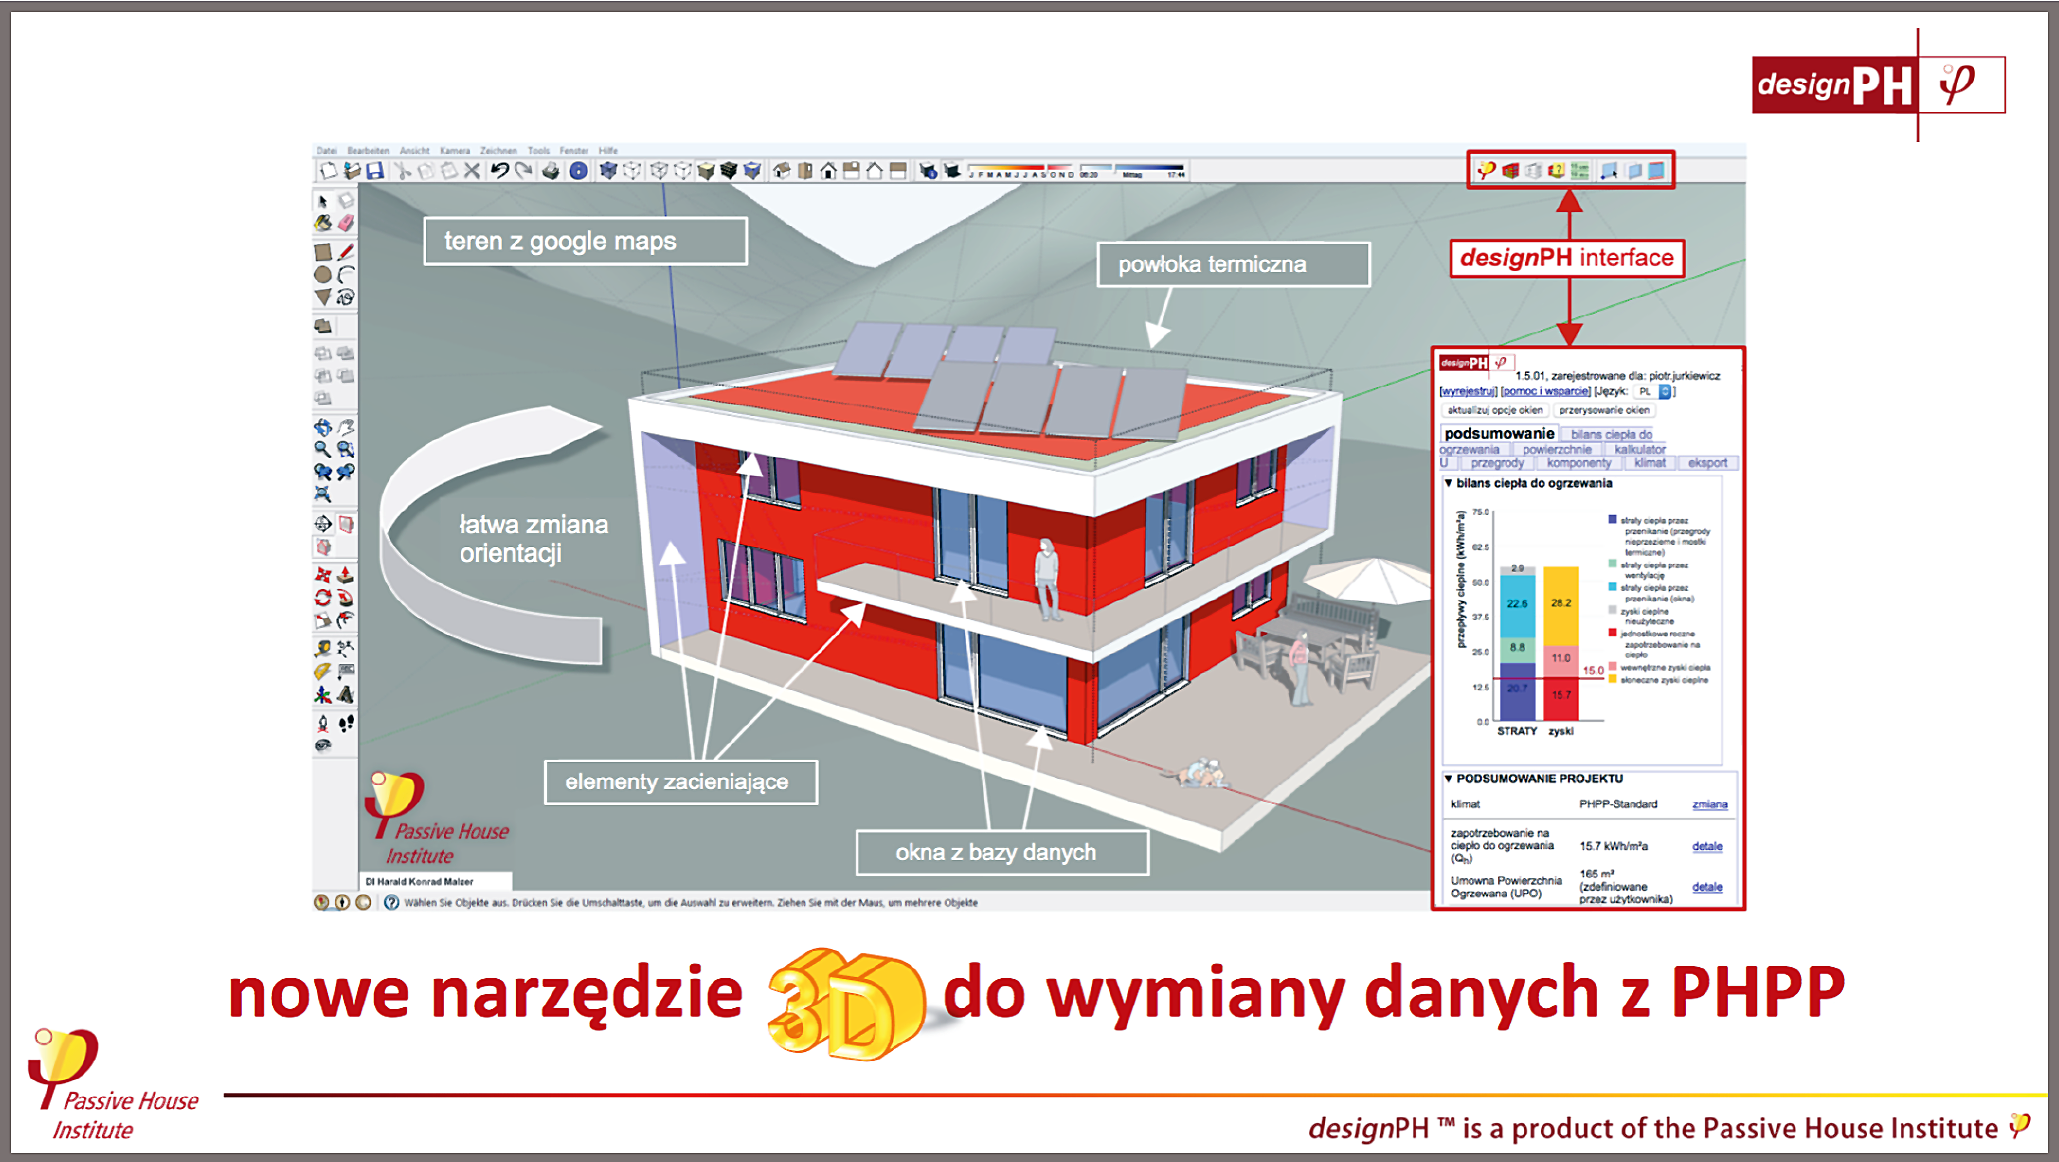
Task: Choose the Pan hand tool
Action: pyautogui.click(x=346, y=428)
